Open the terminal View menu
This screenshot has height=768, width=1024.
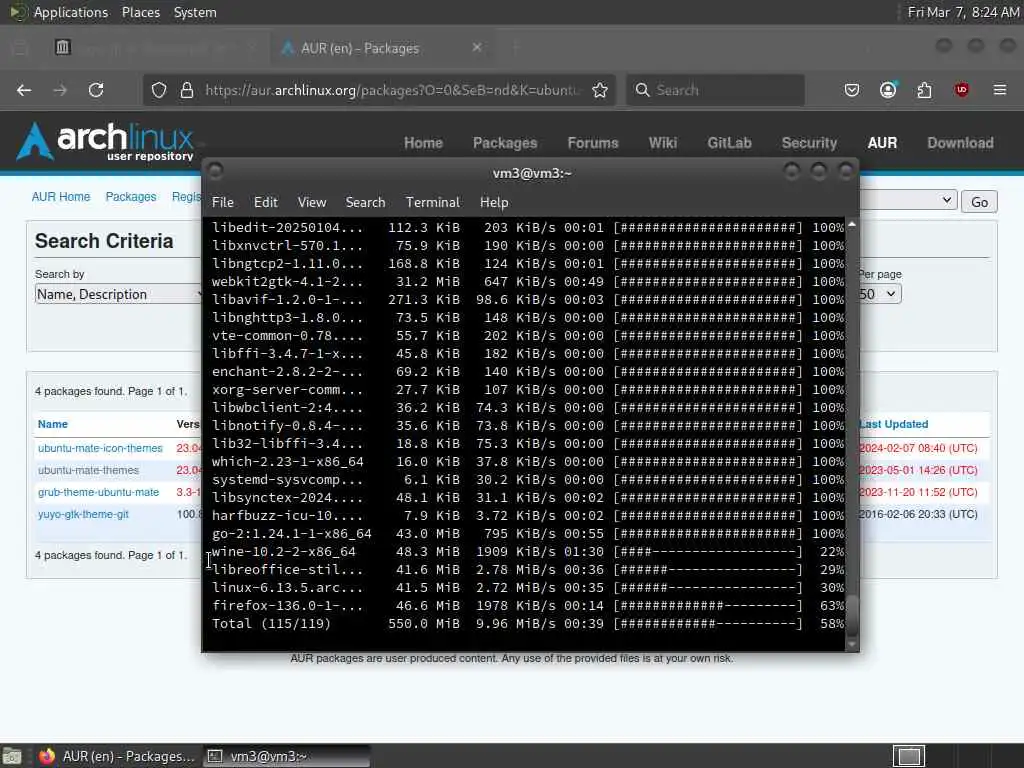click(x=312, y=202)
